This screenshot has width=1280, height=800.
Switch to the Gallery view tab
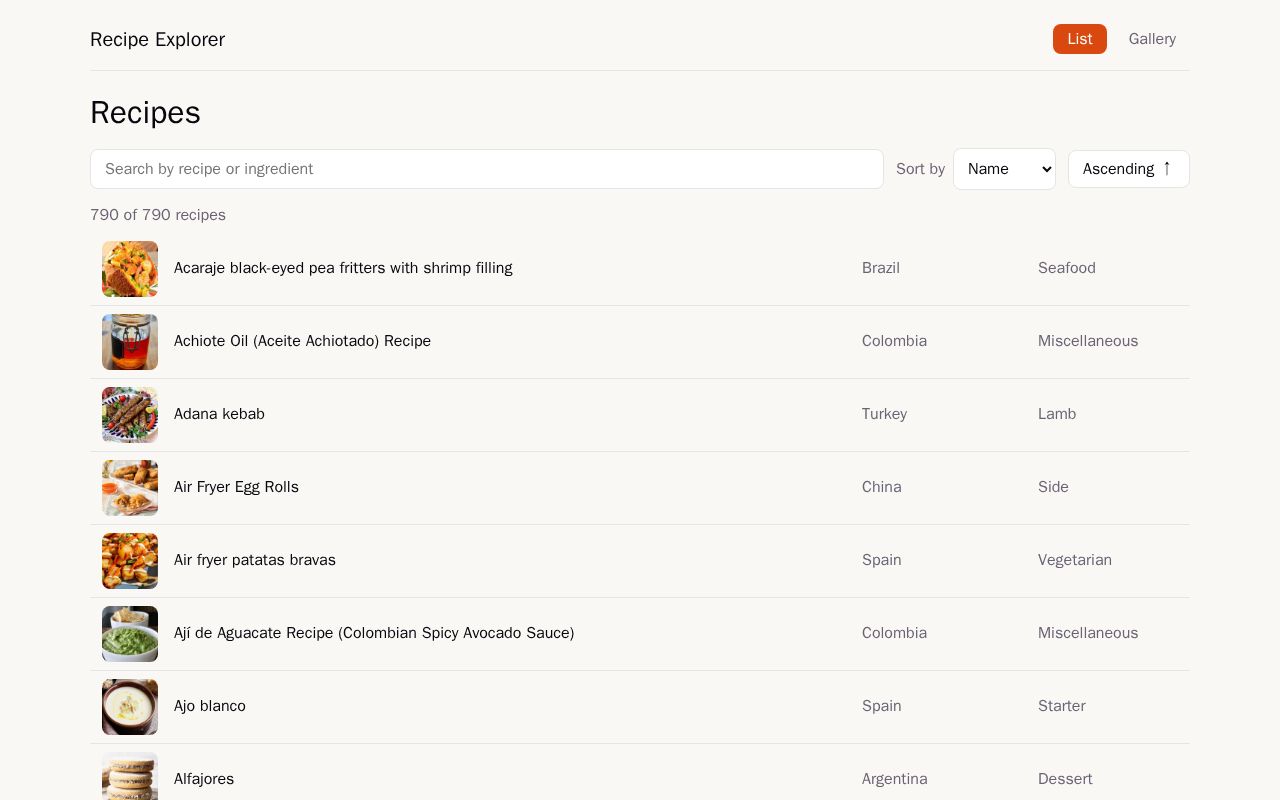(x=1152, y=39)
